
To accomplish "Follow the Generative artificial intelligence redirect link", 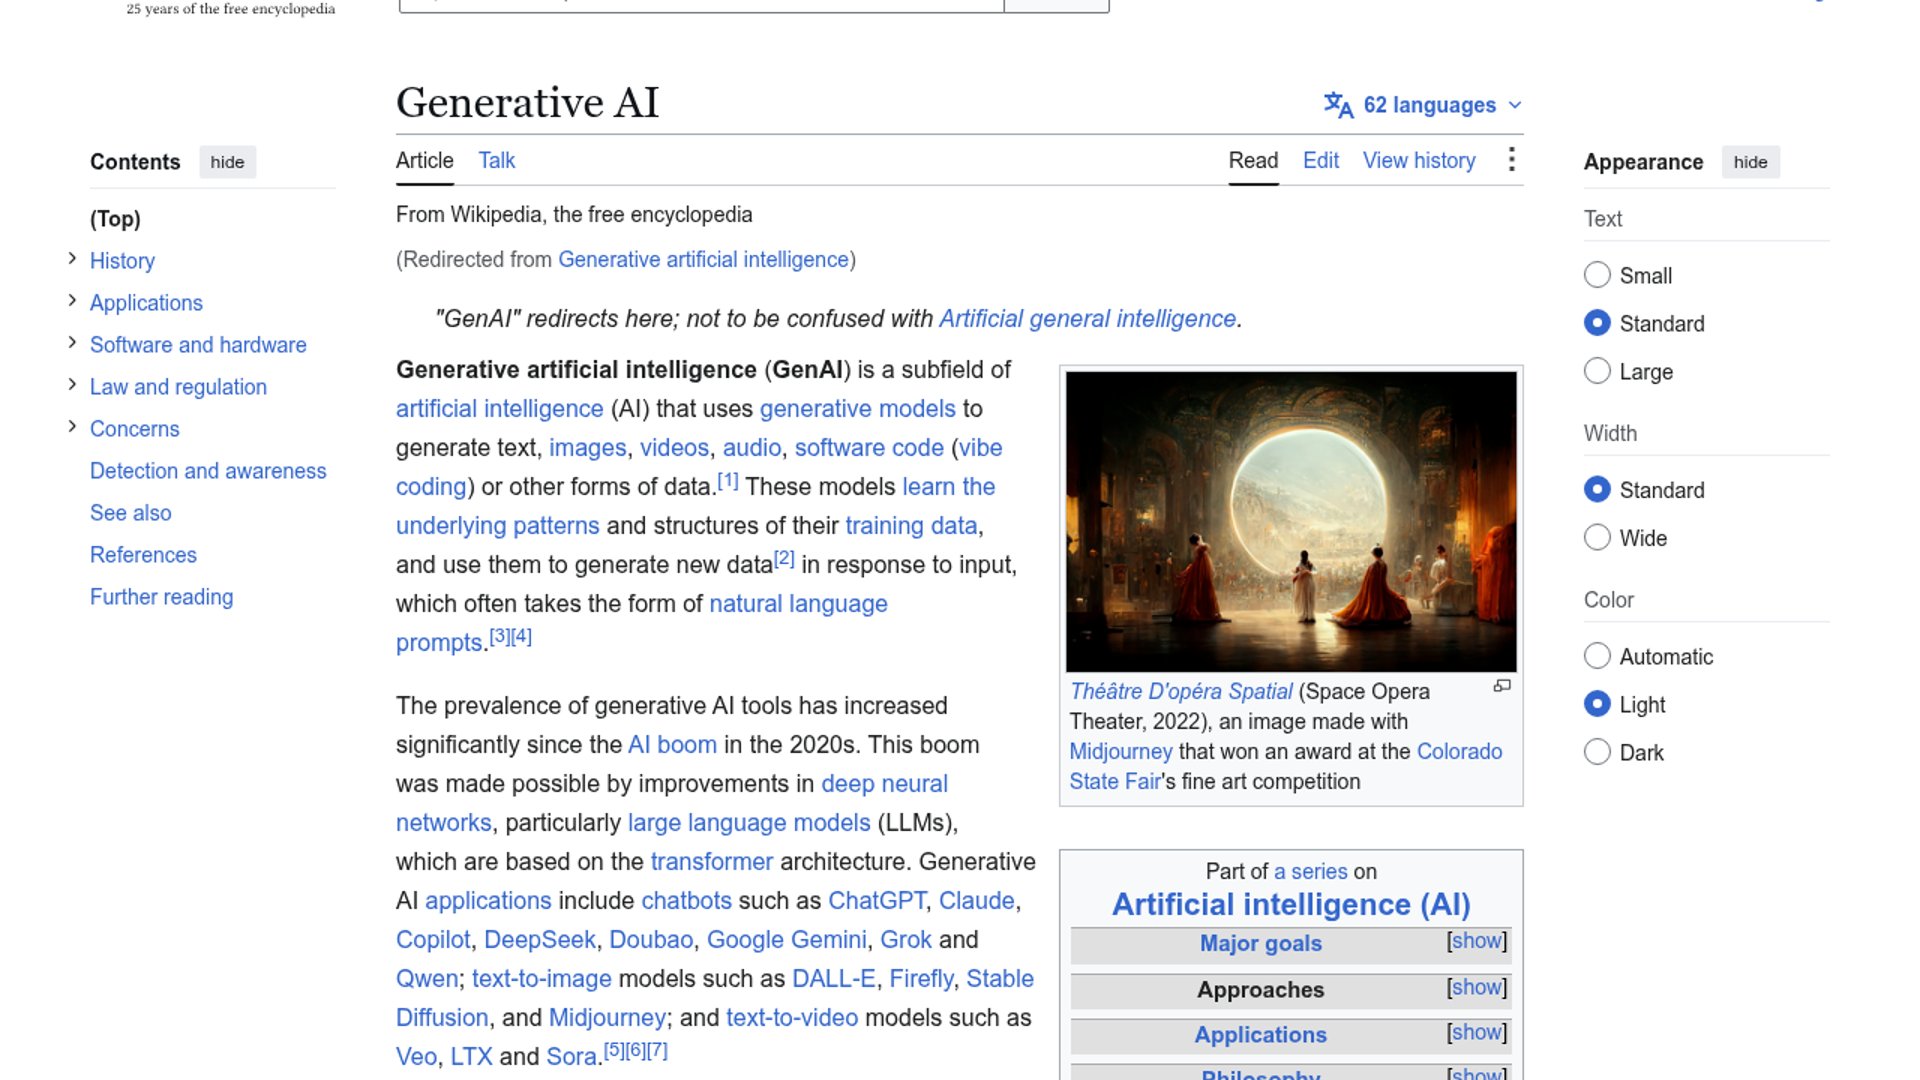I will [x=703, y=260].
